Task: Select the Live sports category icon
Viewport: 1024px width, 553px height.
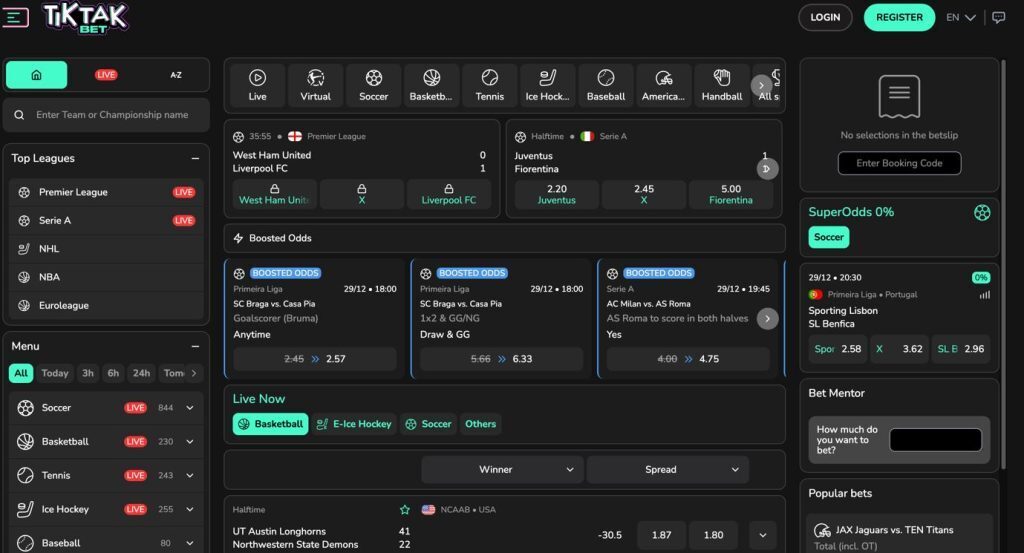Action: click(x=257, y=86)
